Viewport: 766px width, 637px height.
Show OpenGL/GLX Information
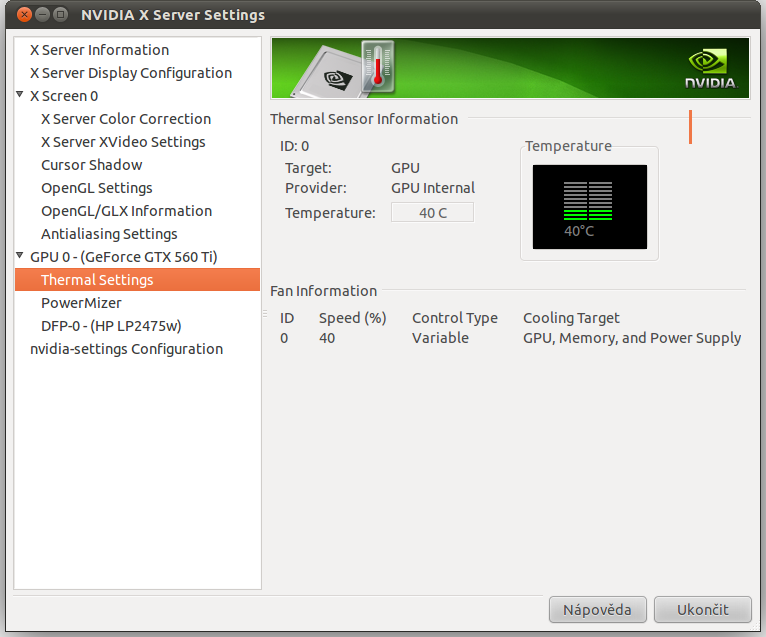(x=126, y=211)
